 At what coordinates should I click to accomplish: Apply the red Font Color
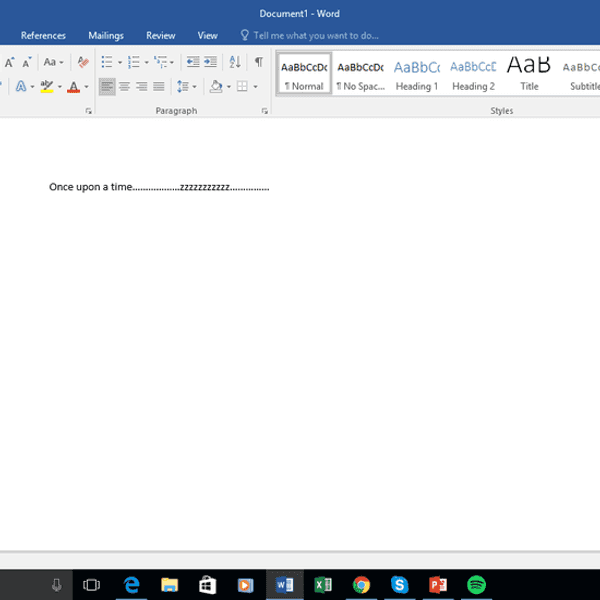73,86
